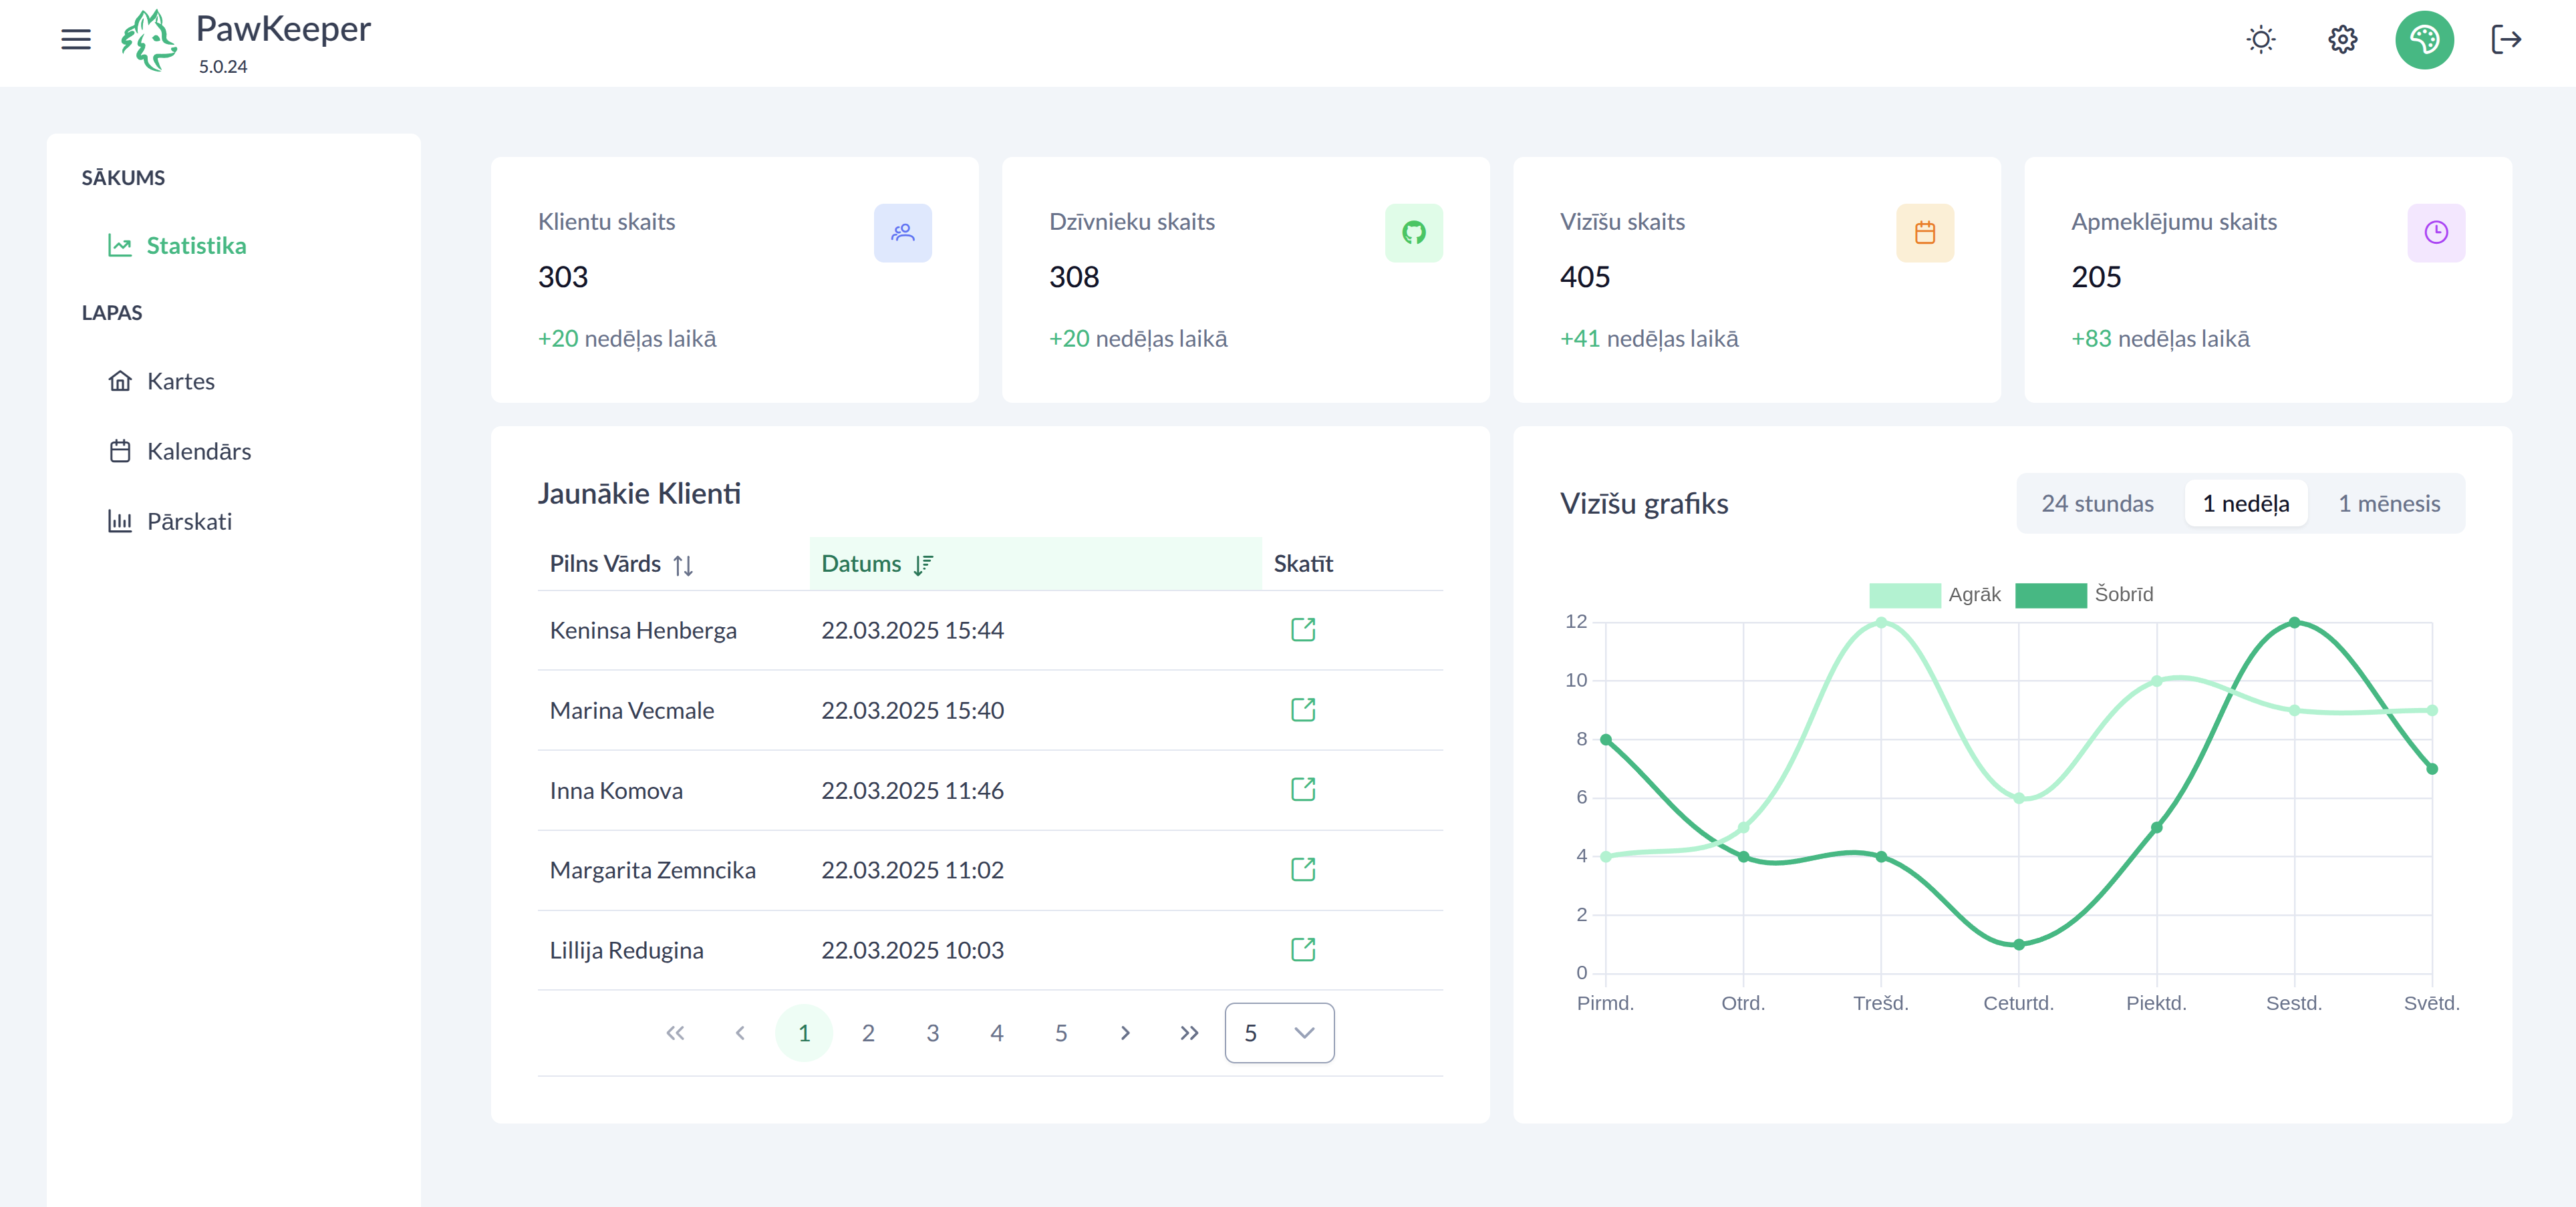Toggle Agrāk dataset legend swatch

tap(1904, 595)
